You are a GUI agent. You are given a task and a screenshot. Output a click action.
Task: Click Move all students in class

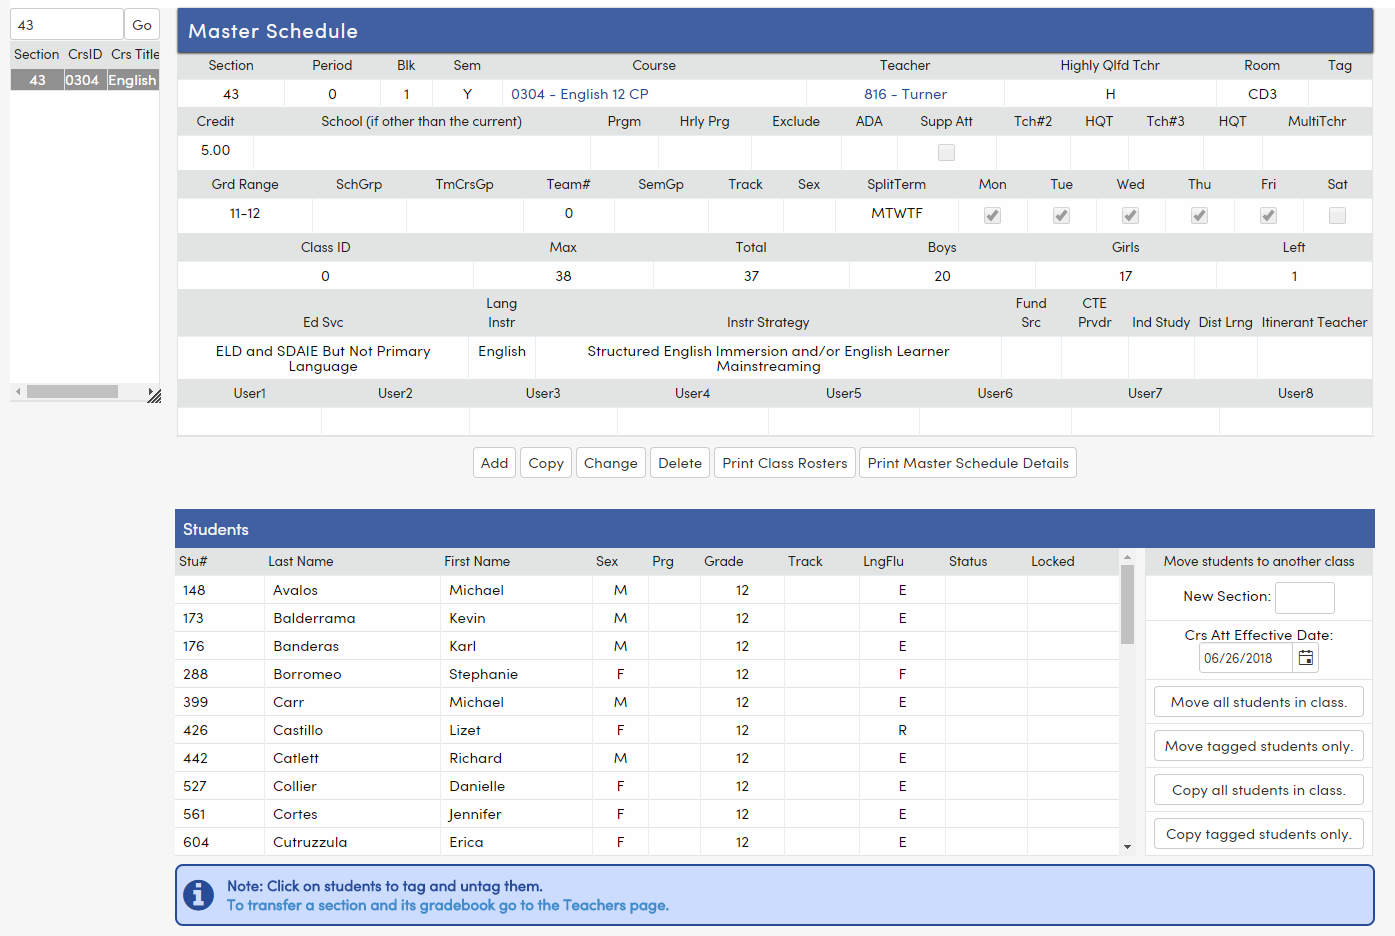click(1258, 701)
